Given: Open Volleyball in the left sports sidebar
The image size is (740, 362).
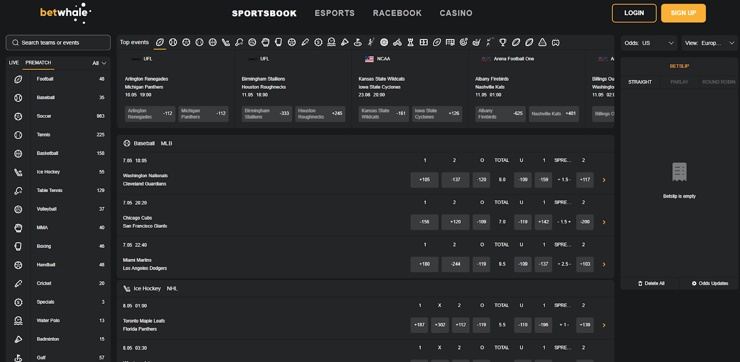Looking at the screenshot, I should pos(58,209).
